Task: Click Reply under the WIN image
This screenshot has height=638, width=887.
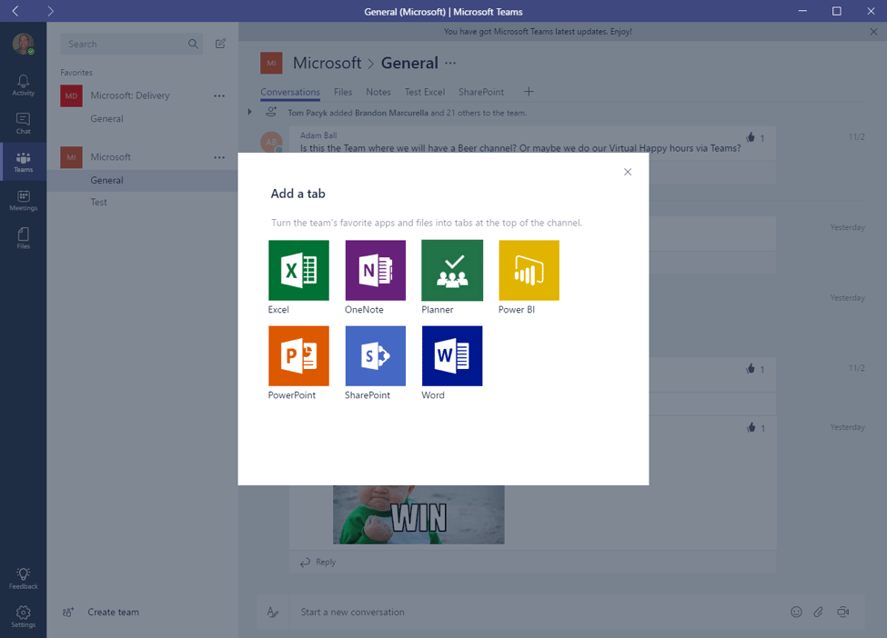Action: point(318,562)
